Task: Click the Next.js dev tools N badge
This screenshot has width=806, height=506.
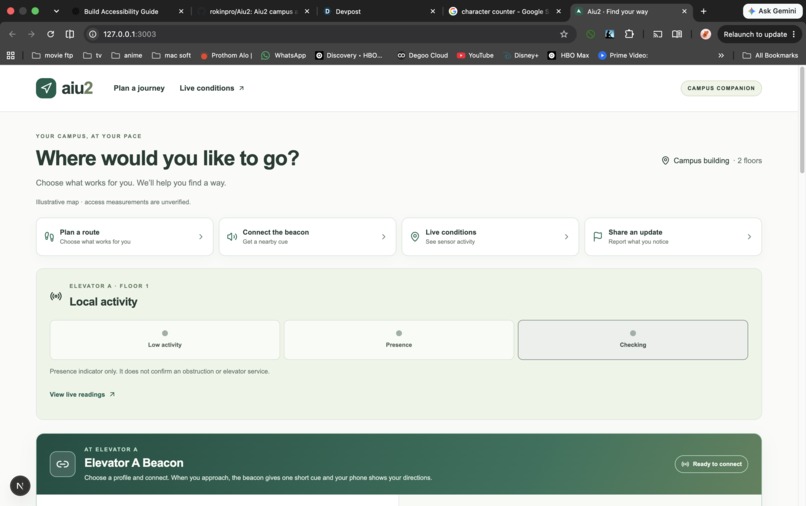Action: coord(20,485)
